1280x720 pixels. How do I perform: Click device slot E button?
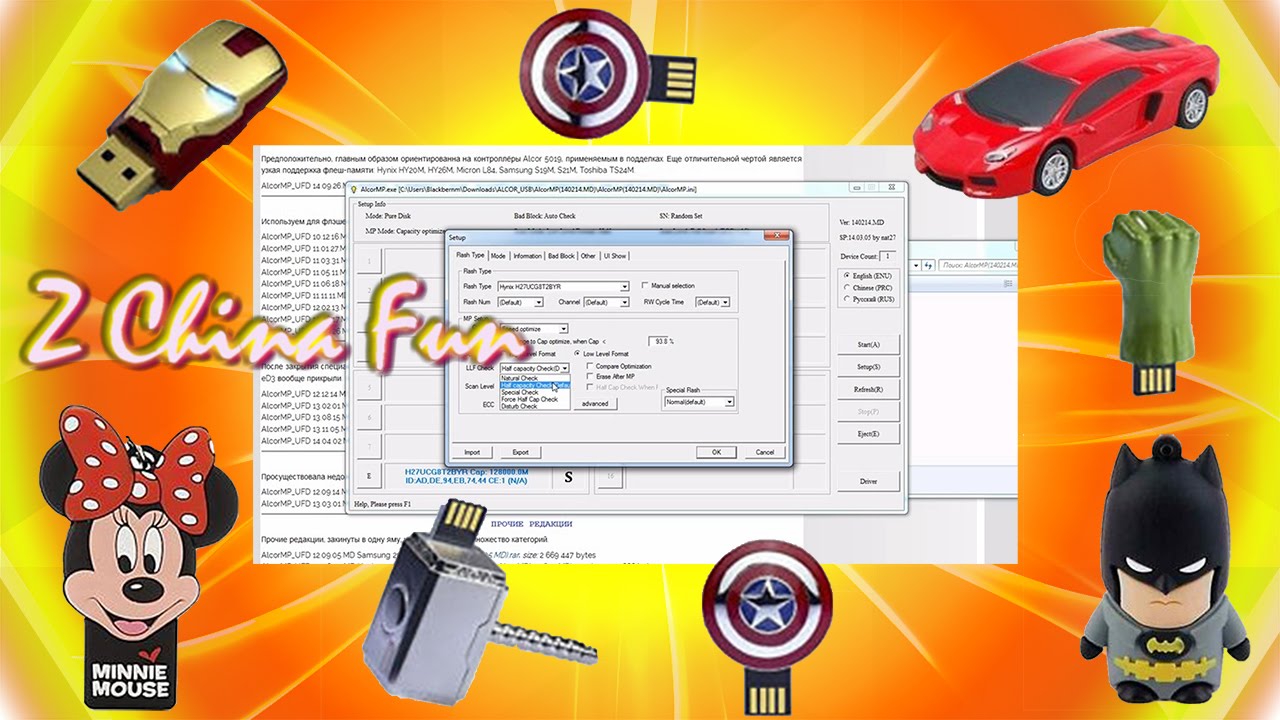(369, 477)
